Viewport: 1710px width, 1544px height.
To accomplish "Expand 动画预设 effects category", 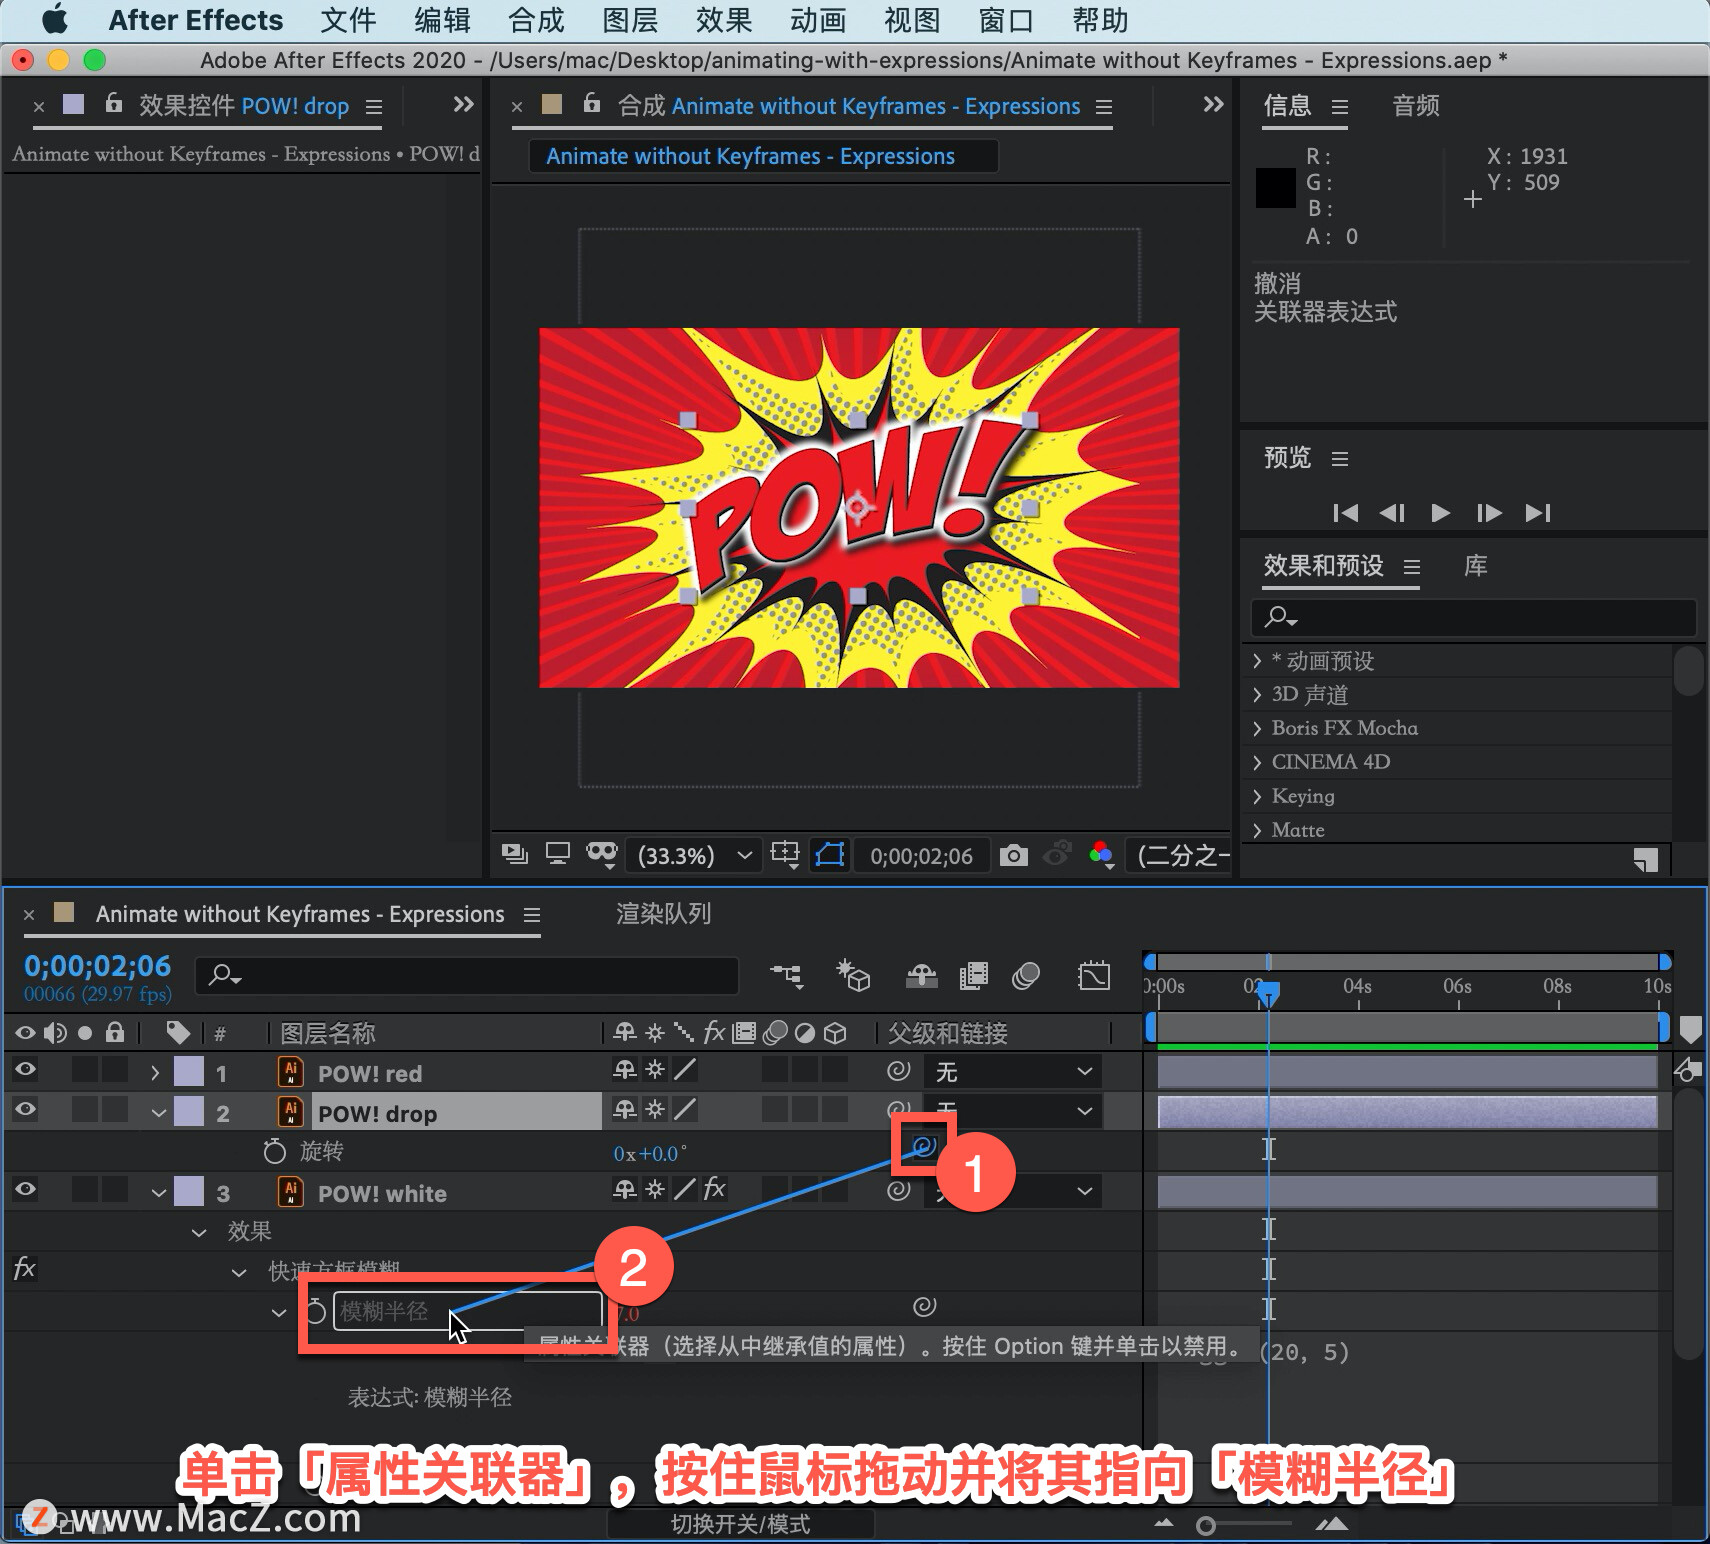I will click(x=1258, y=661).
